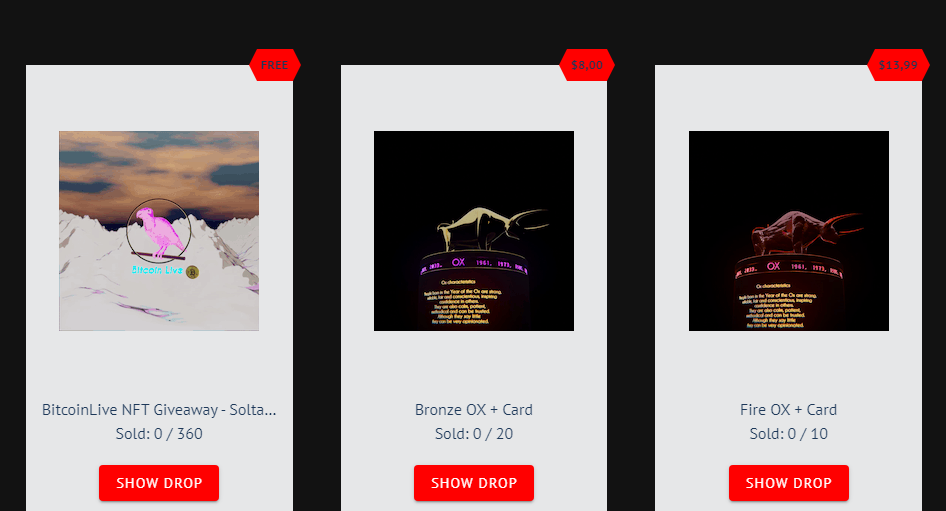Viewport: 946px width, 511px height.
Task: Click the $13,99 price badge
Action: click(898, 65)
